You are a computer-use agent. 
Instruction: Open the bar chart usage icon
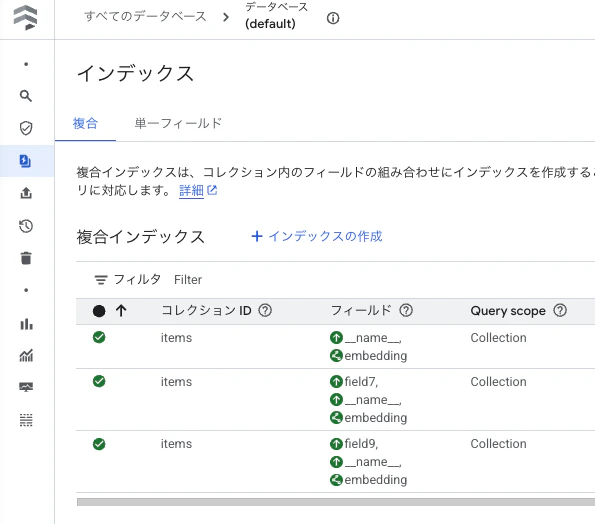click(26, 324)
